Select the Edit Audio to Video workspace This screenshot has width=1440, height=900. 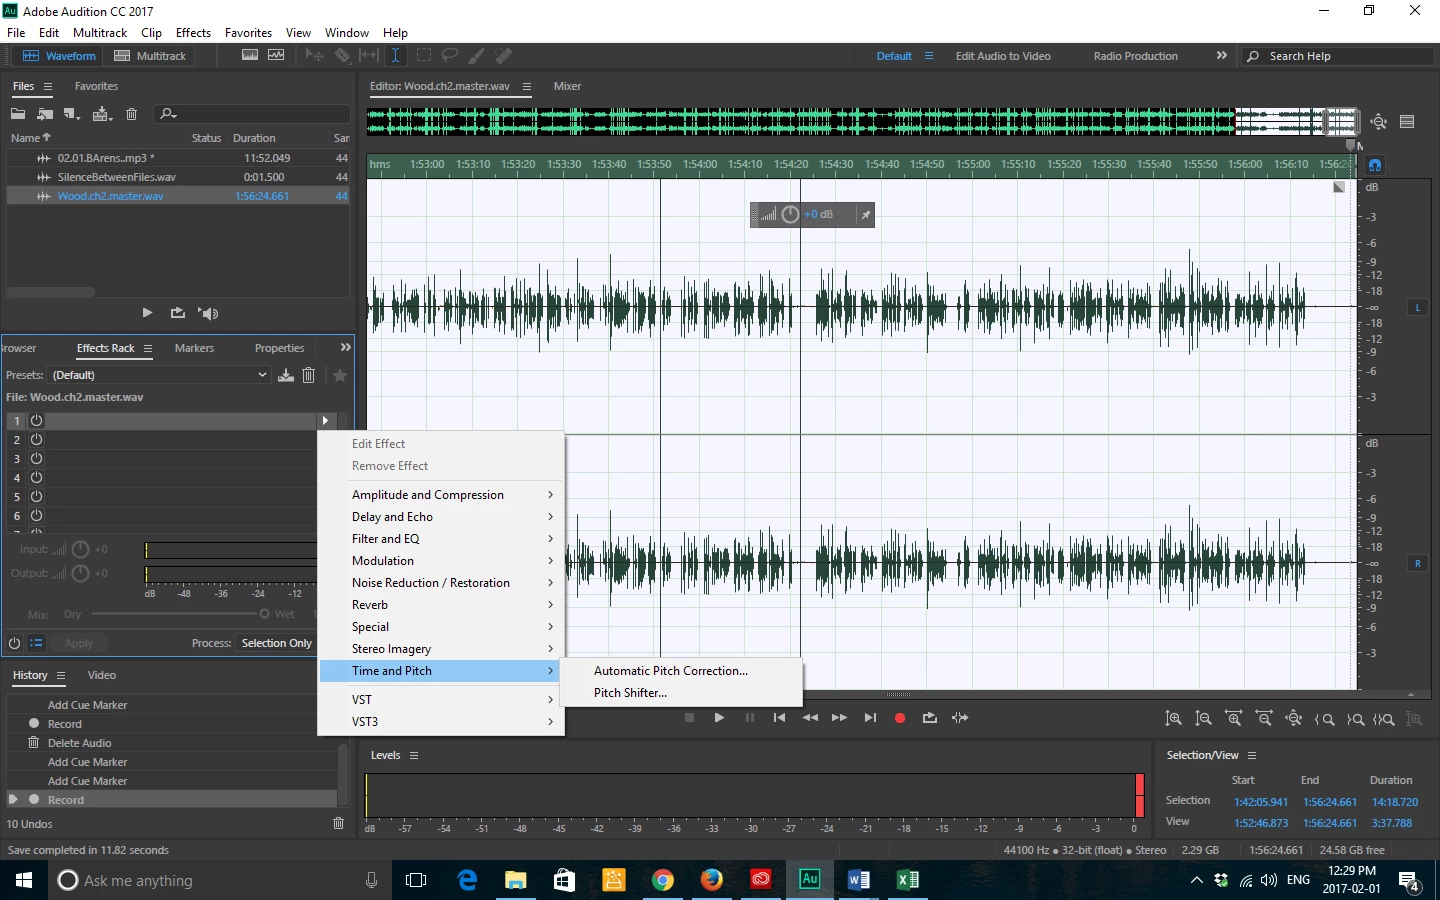coord(1003,56)
